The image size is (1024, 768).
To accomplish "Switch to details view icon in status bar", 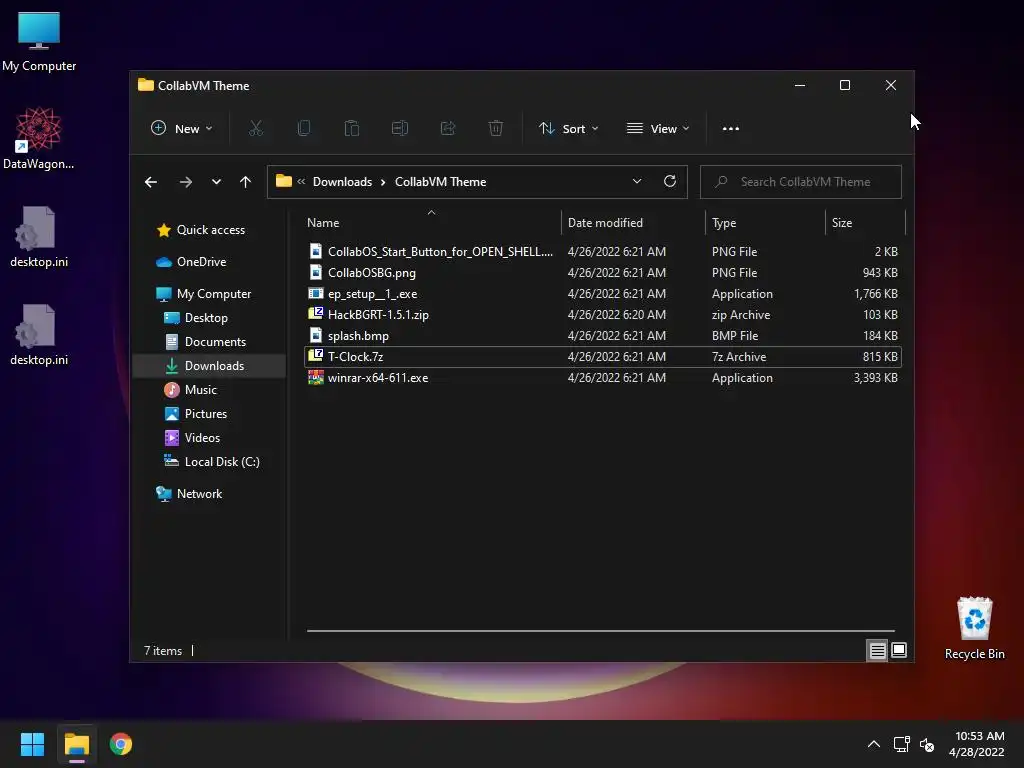I will [877, 650].
